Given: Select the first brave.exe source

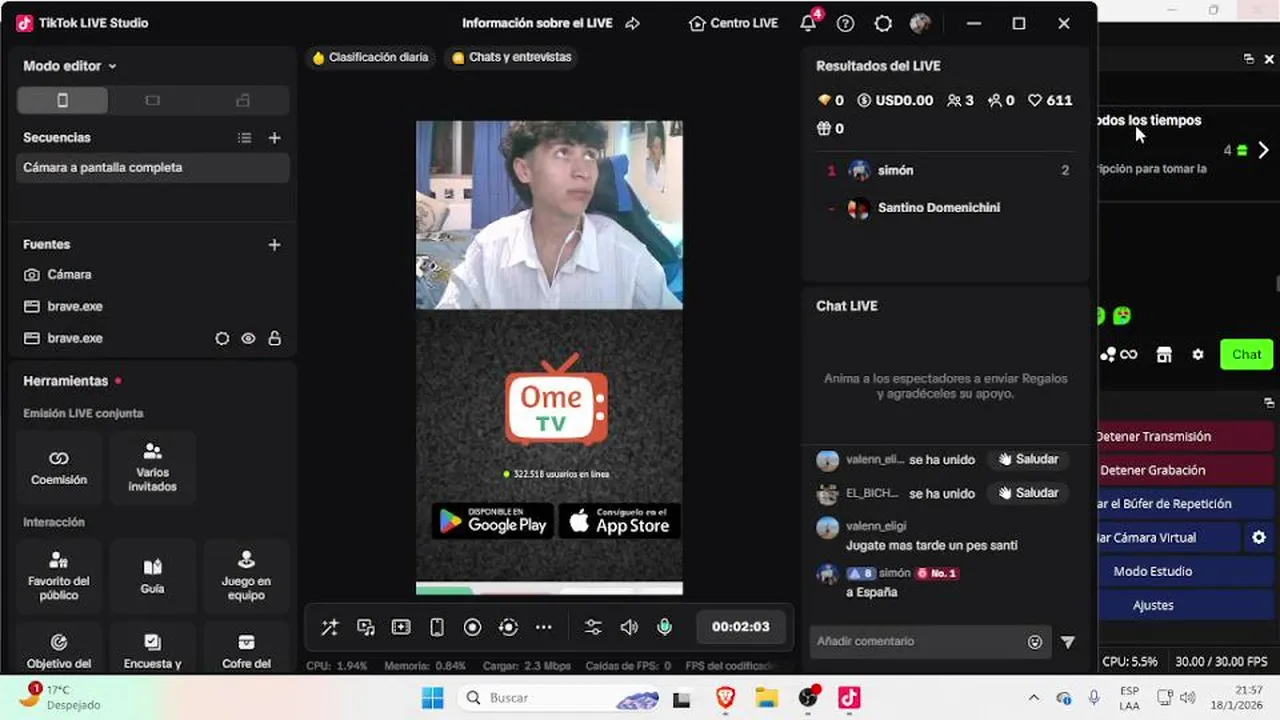Looking at the screenshot, I should point(154,306).
